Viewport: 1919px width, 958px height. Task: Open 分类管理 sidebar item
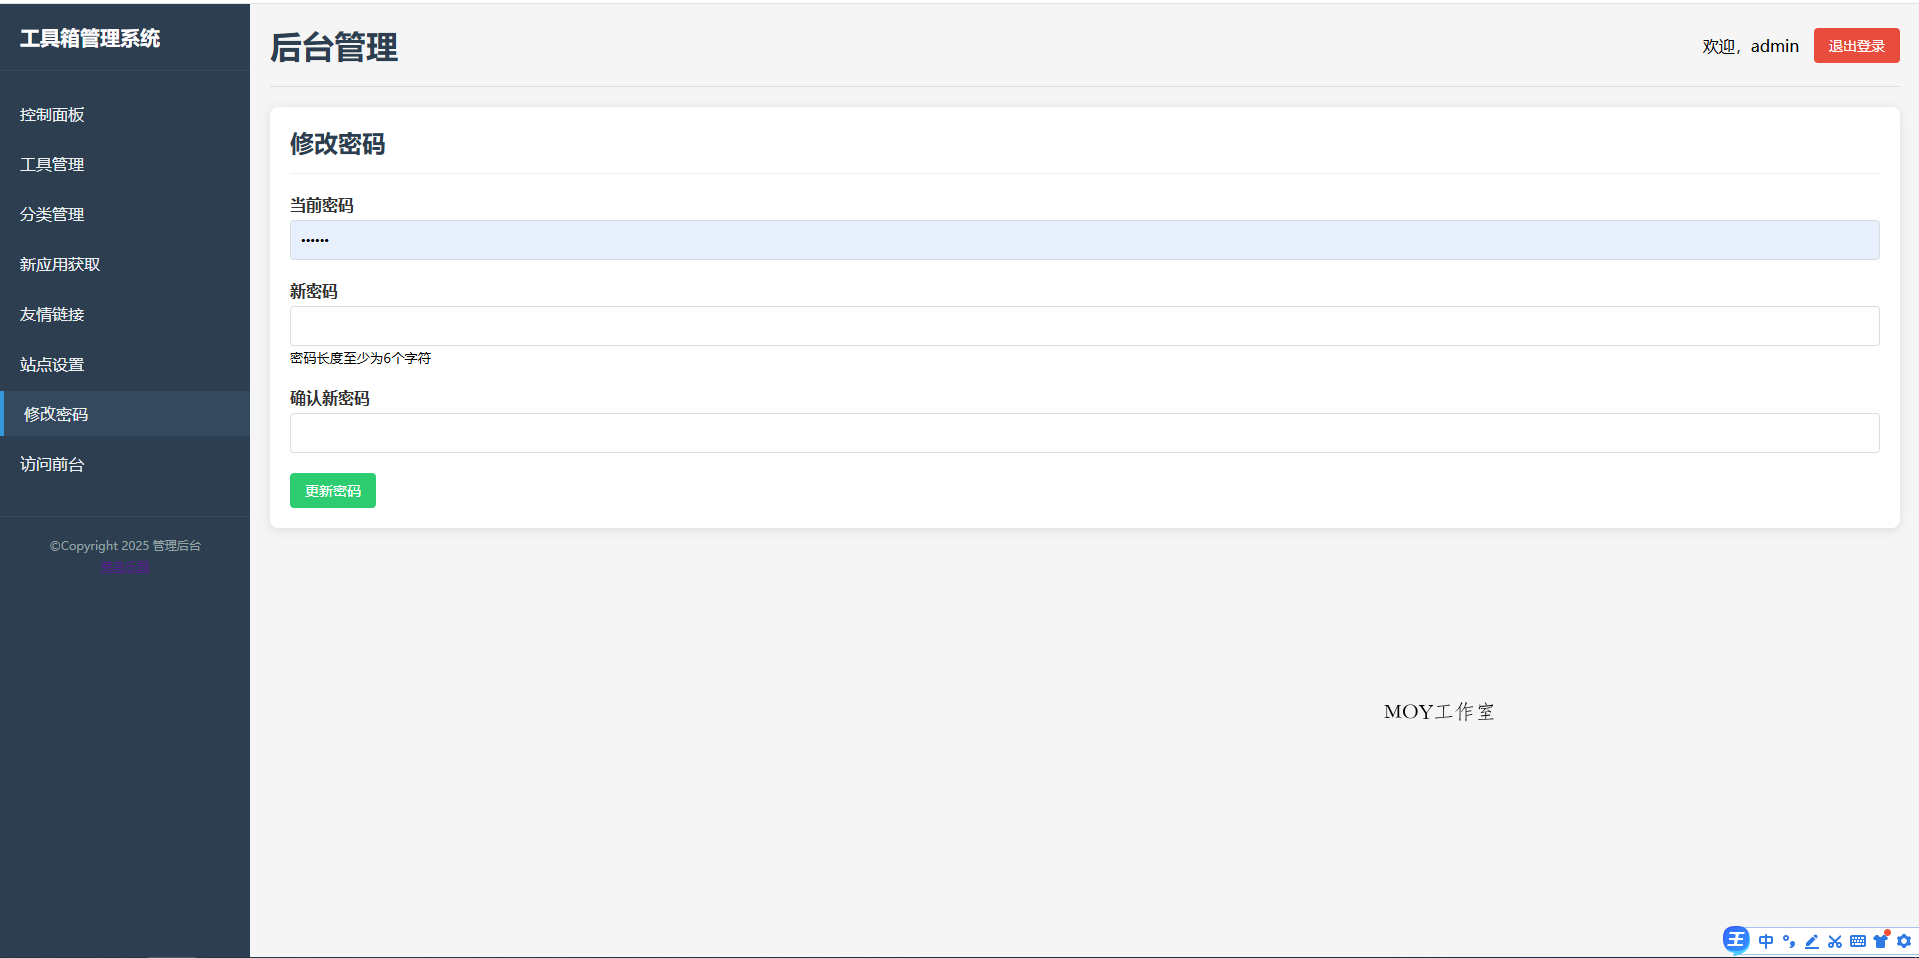point(52,215)
